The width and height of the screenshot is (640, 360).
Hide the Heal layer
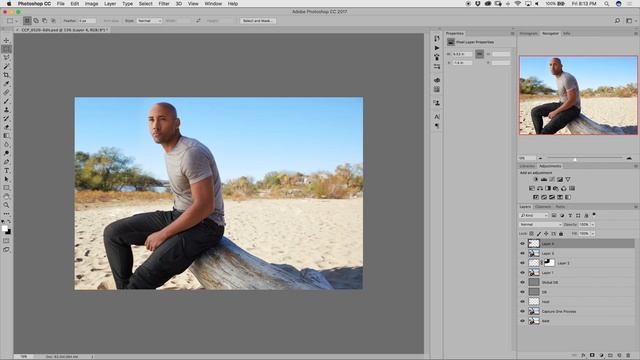[522, 301]
